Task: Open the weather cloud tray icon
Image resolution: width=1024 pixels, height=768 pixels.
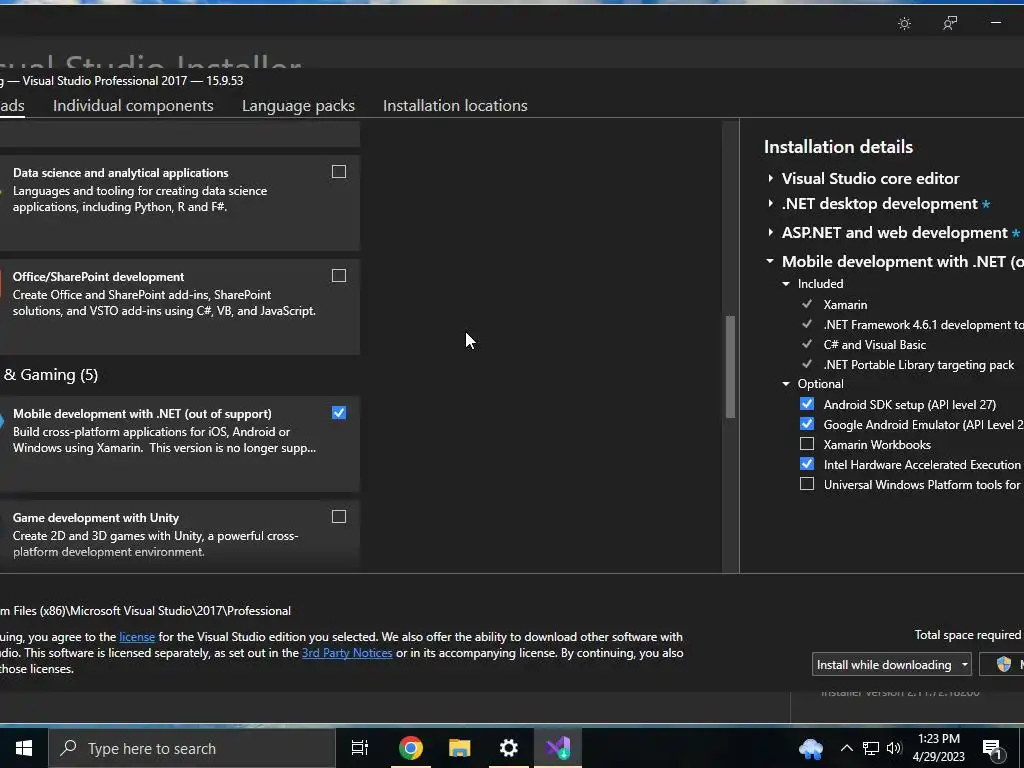Action: [811, 748]
